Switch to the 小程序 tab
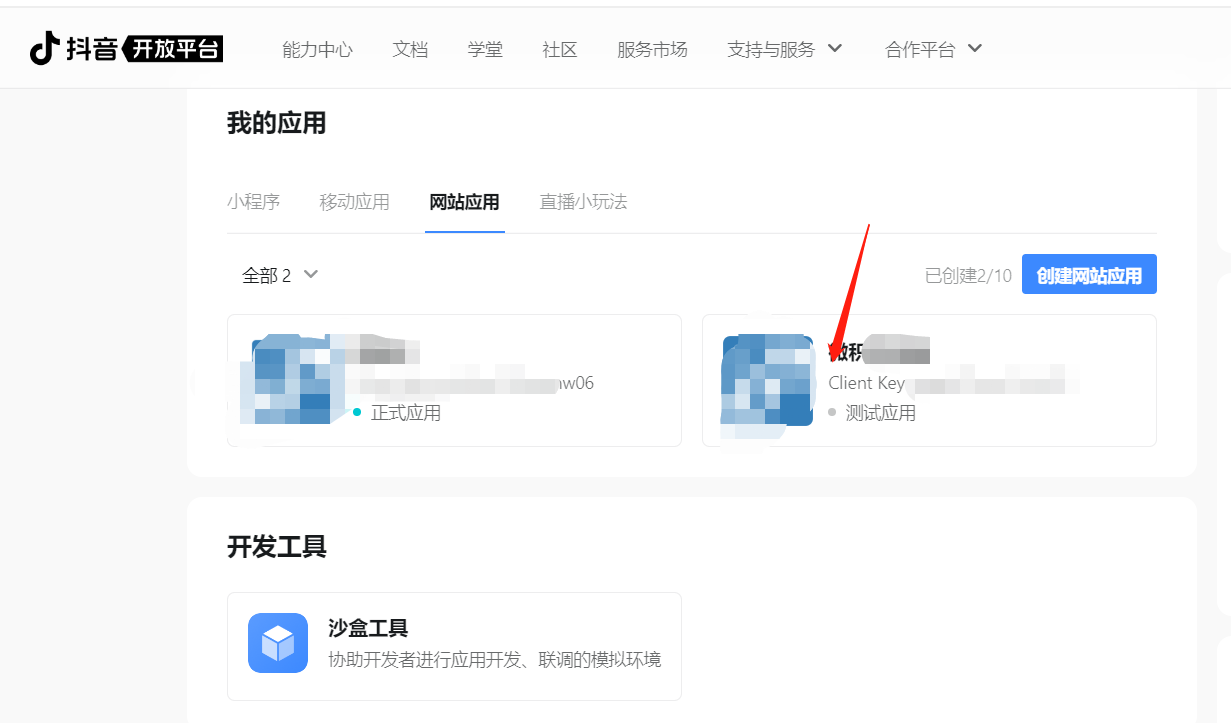Viewport: 1231px width, 723px height. tap(253, 202)
